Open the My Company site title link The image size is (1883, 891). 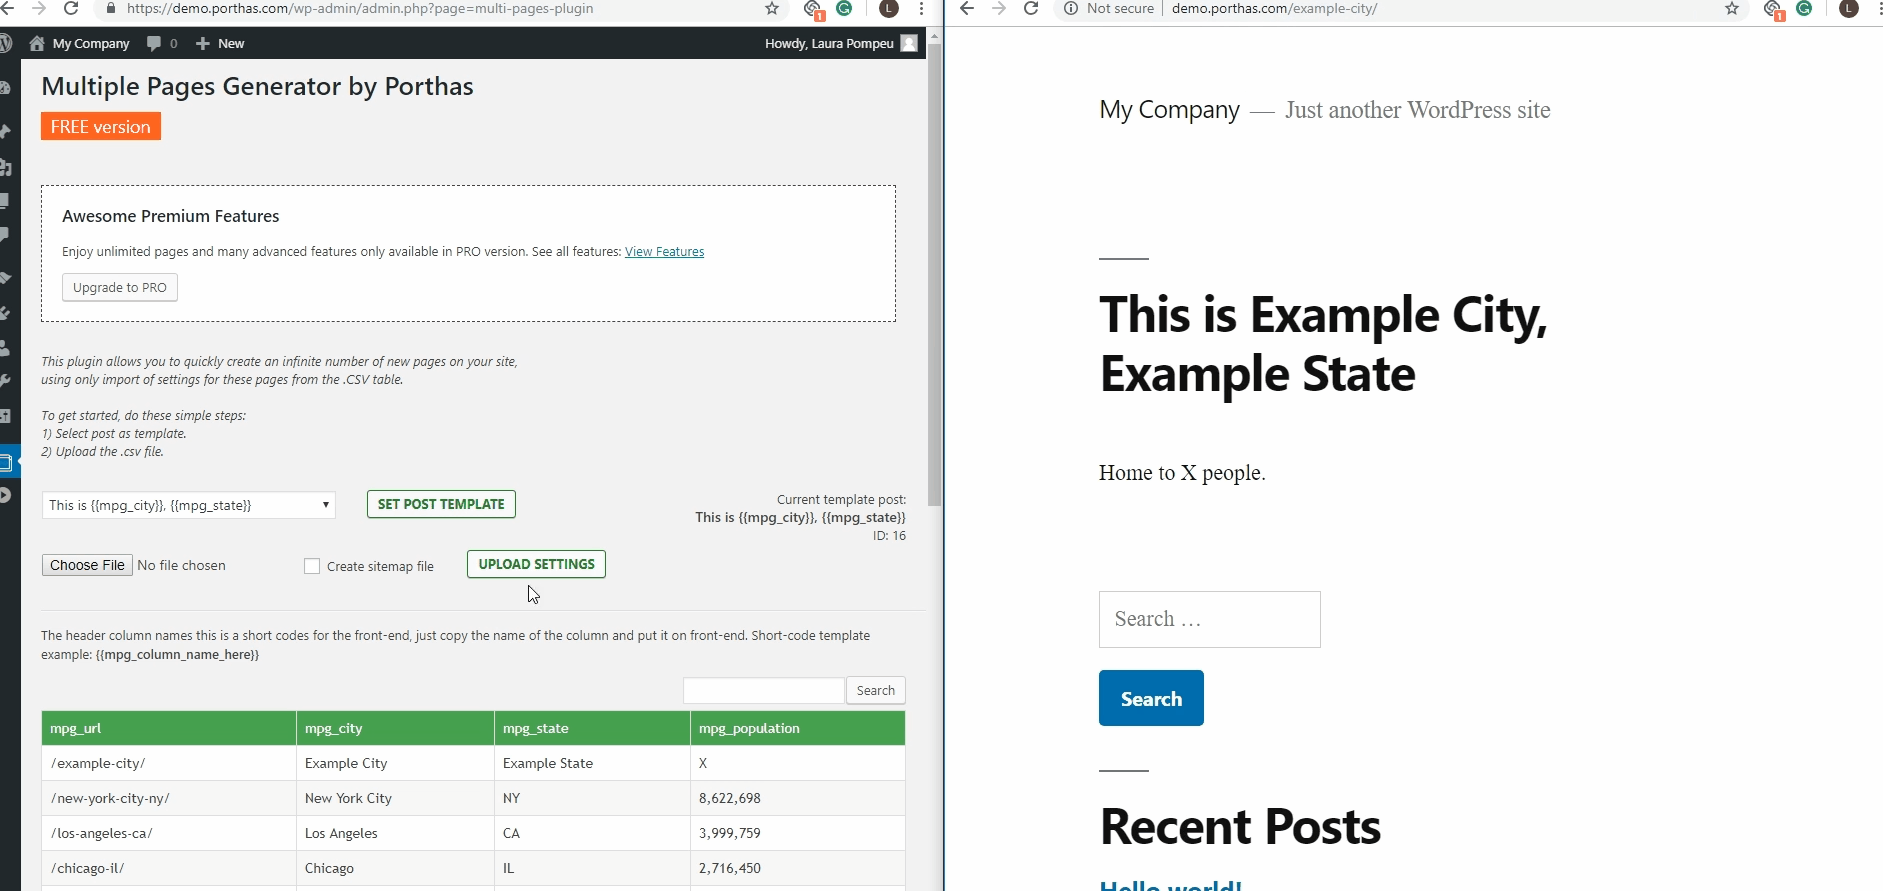coord(1169,110)
